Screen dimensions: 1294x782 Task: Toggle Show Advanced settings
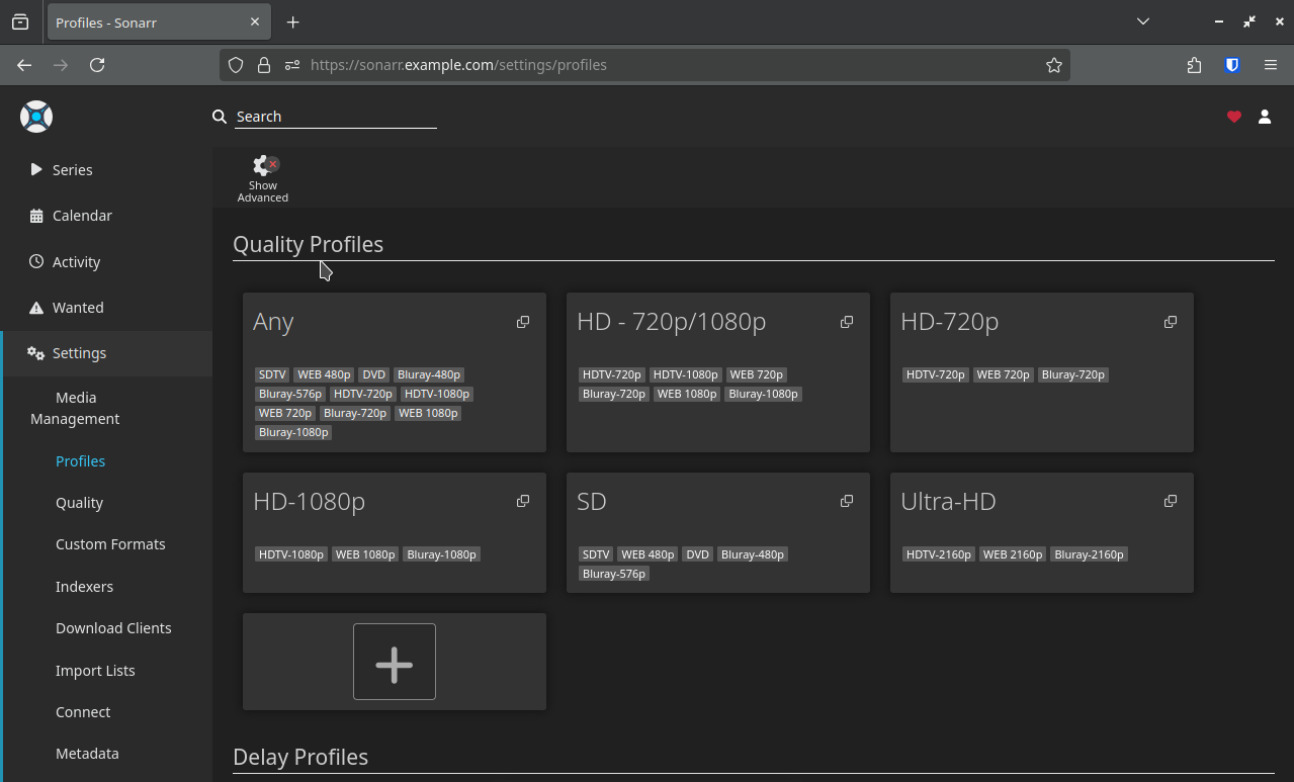tap(263, 178)
